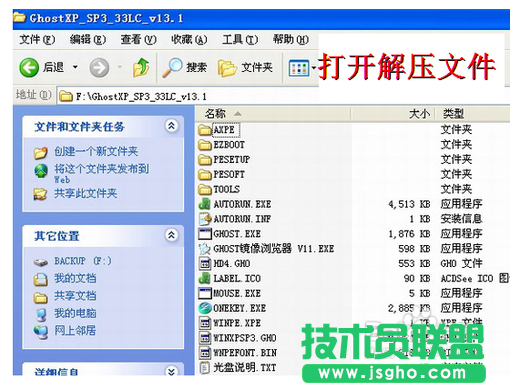Open the Views icon in toolbar

point(299,68)
